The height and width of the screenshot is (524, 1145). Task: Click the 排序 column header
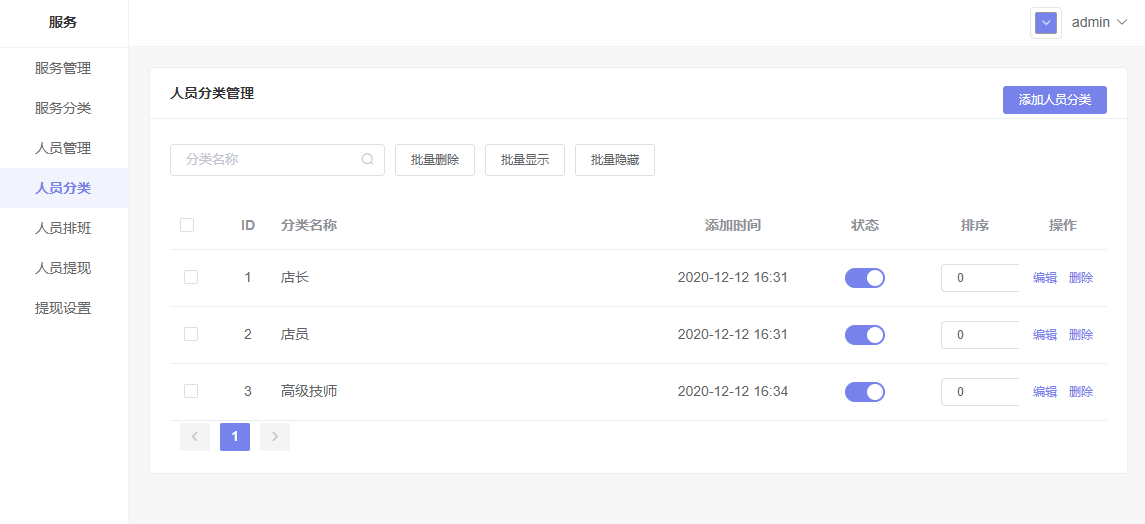974,225
